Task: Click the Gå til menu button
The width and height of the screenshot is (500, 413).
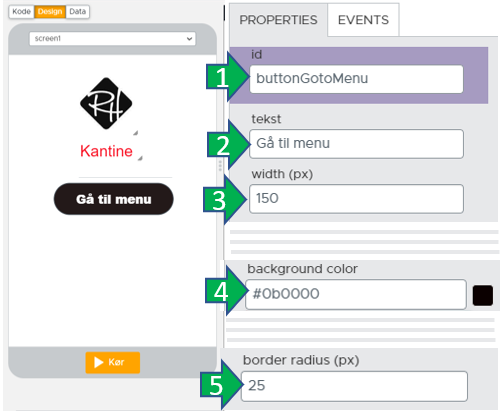Action: click(114, 199)
